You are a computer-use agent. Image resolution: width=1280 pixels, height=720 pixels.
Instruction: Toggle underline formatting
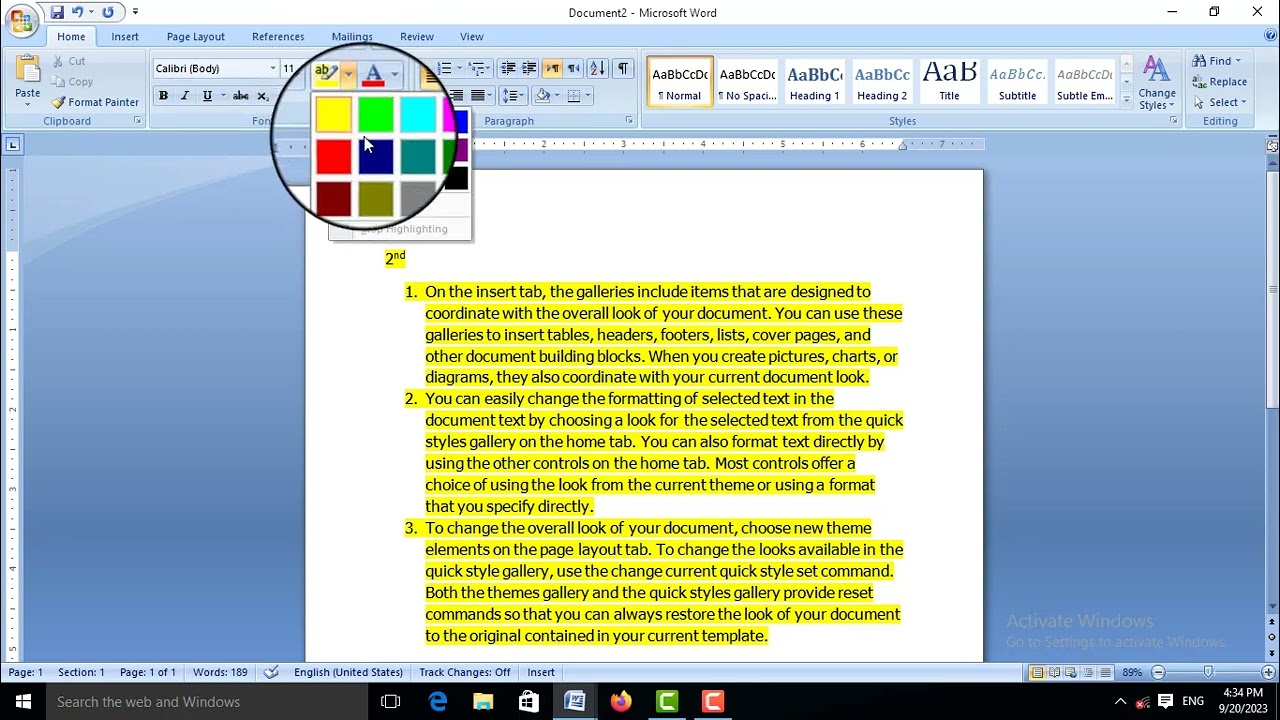click(x=207, y=96)
